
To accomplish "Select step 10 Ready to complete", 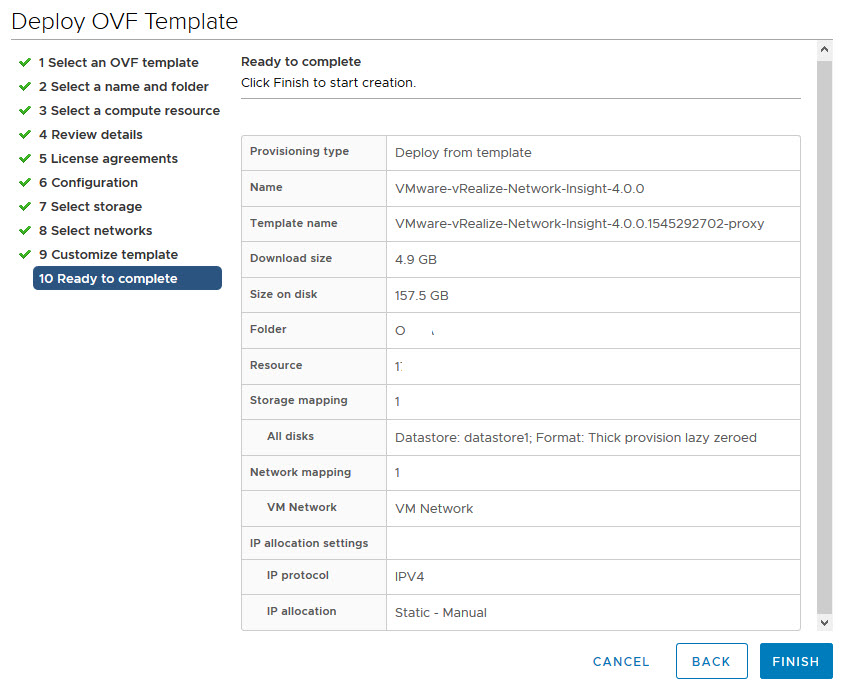I will 127,279.
